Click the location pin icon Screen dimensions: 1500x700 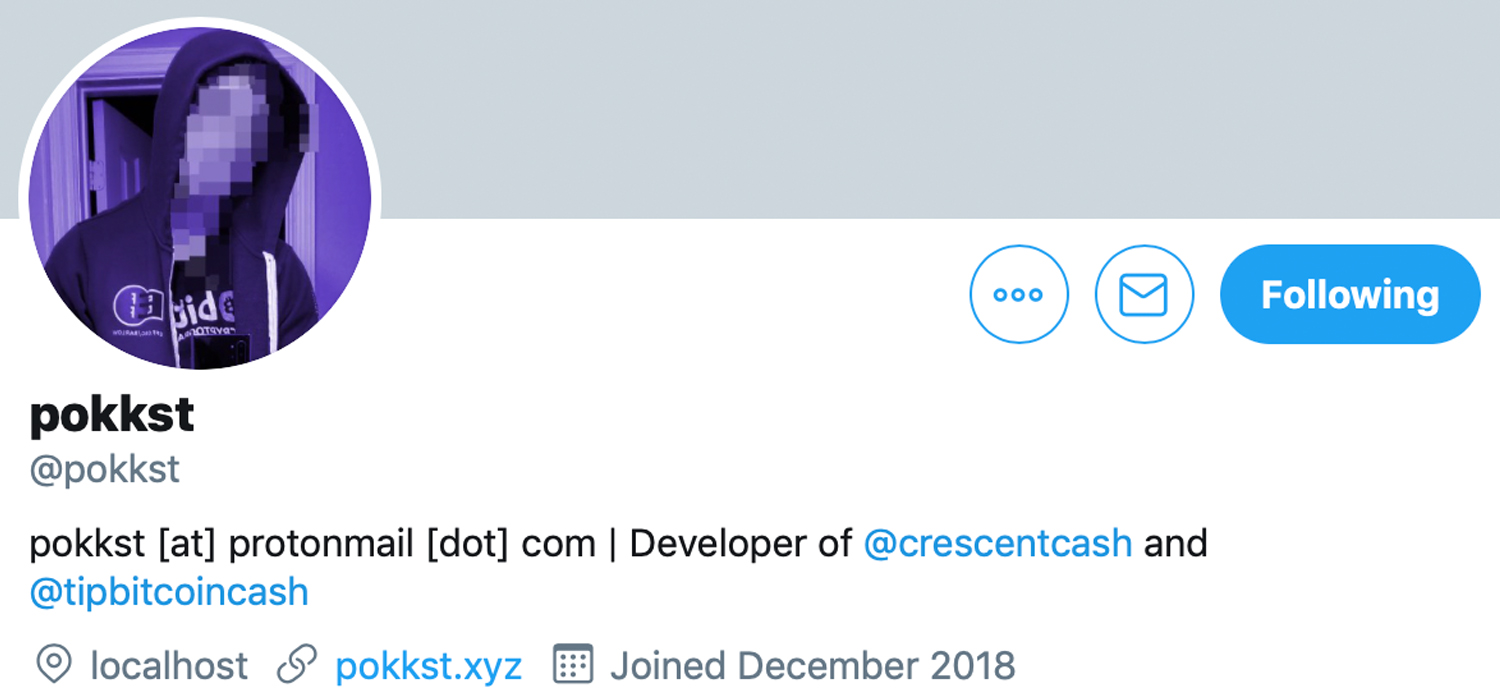[x=54, y=664]
